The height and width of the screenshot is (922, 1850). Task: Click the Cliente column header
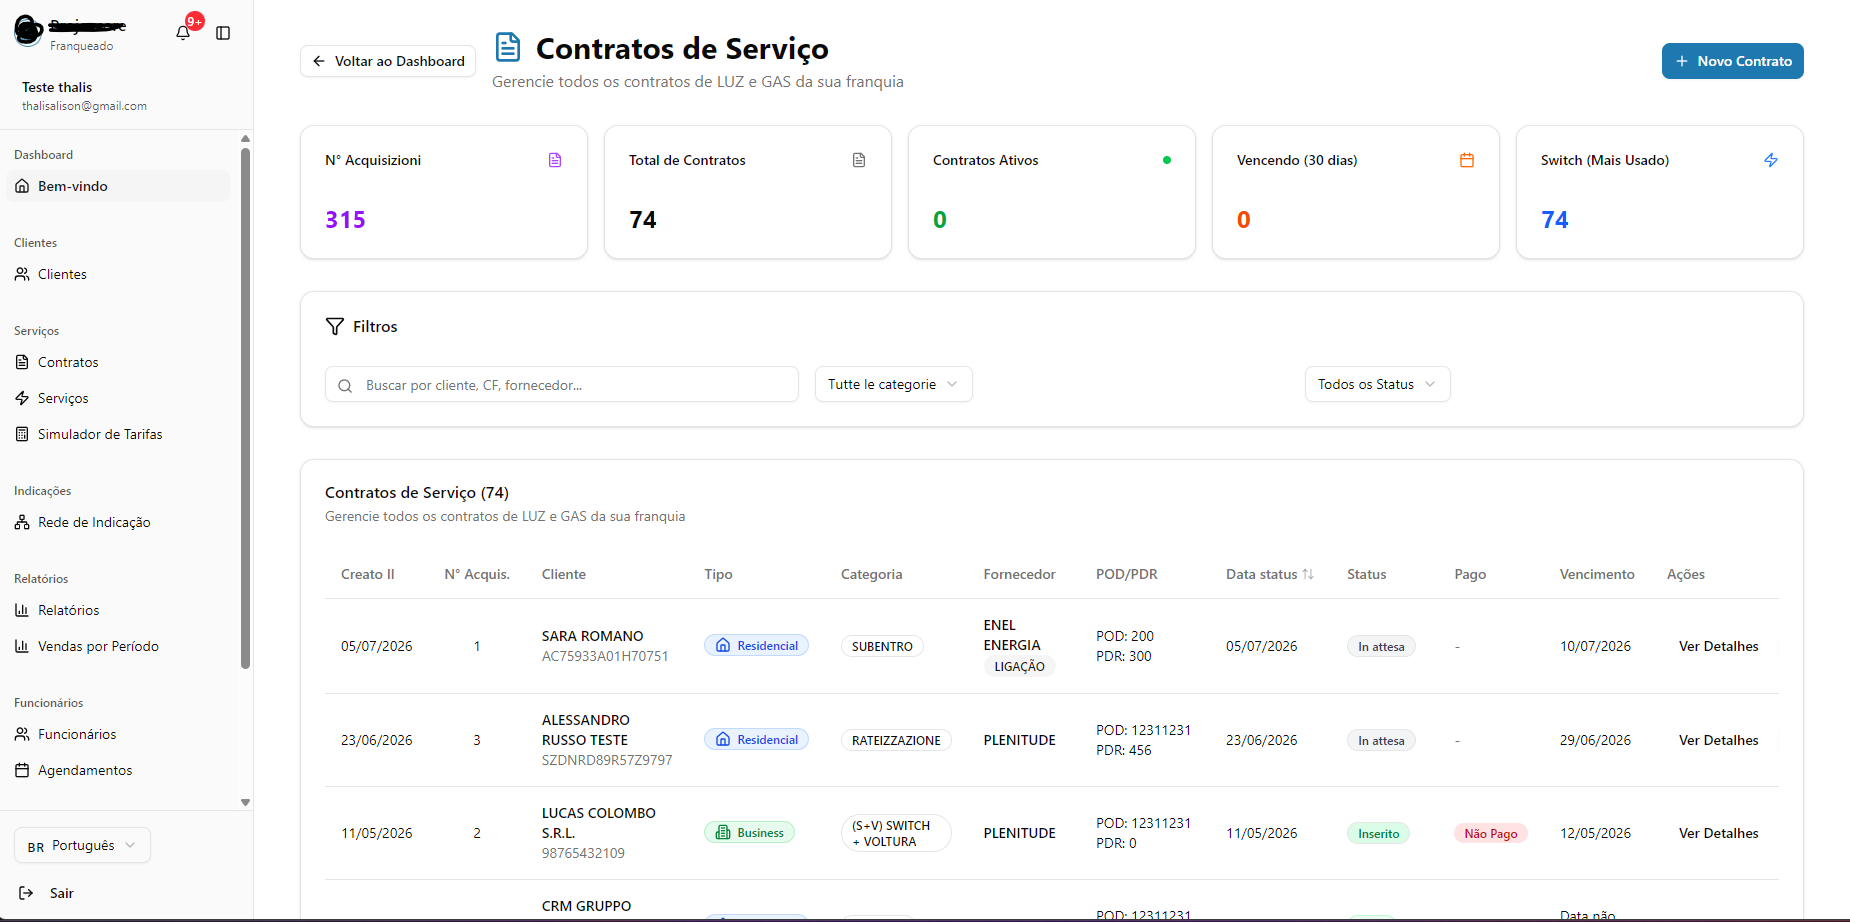click(x=564, y=574)
